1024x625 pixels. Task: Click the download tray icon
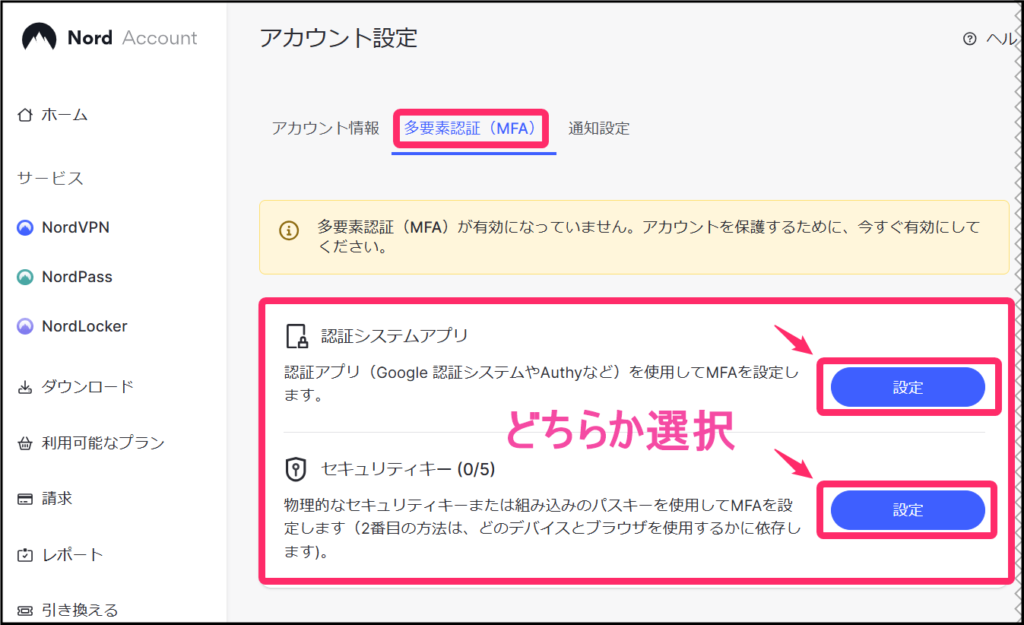point(25,387)
